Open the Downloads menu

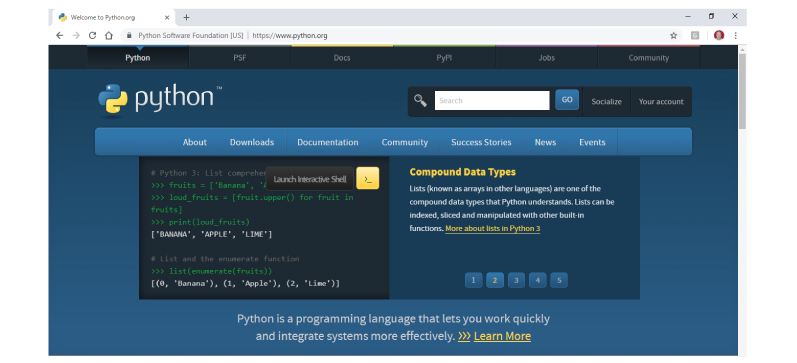pos(252,142)
